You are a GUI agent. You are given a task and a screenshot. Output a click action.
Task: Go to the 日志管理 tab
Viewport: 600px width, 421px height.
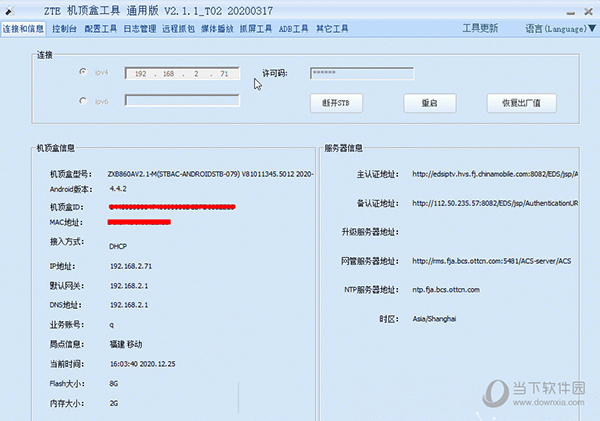[140, 29]
